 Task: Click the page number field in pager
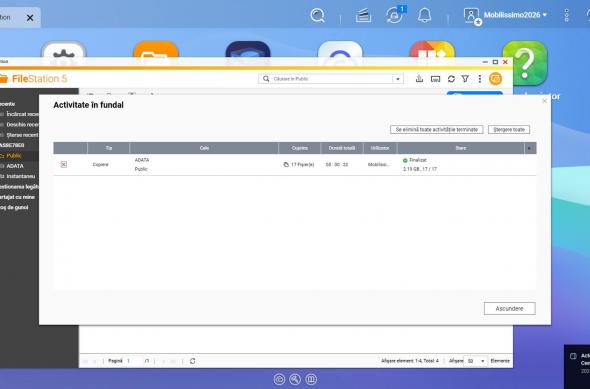click(132, 361)
